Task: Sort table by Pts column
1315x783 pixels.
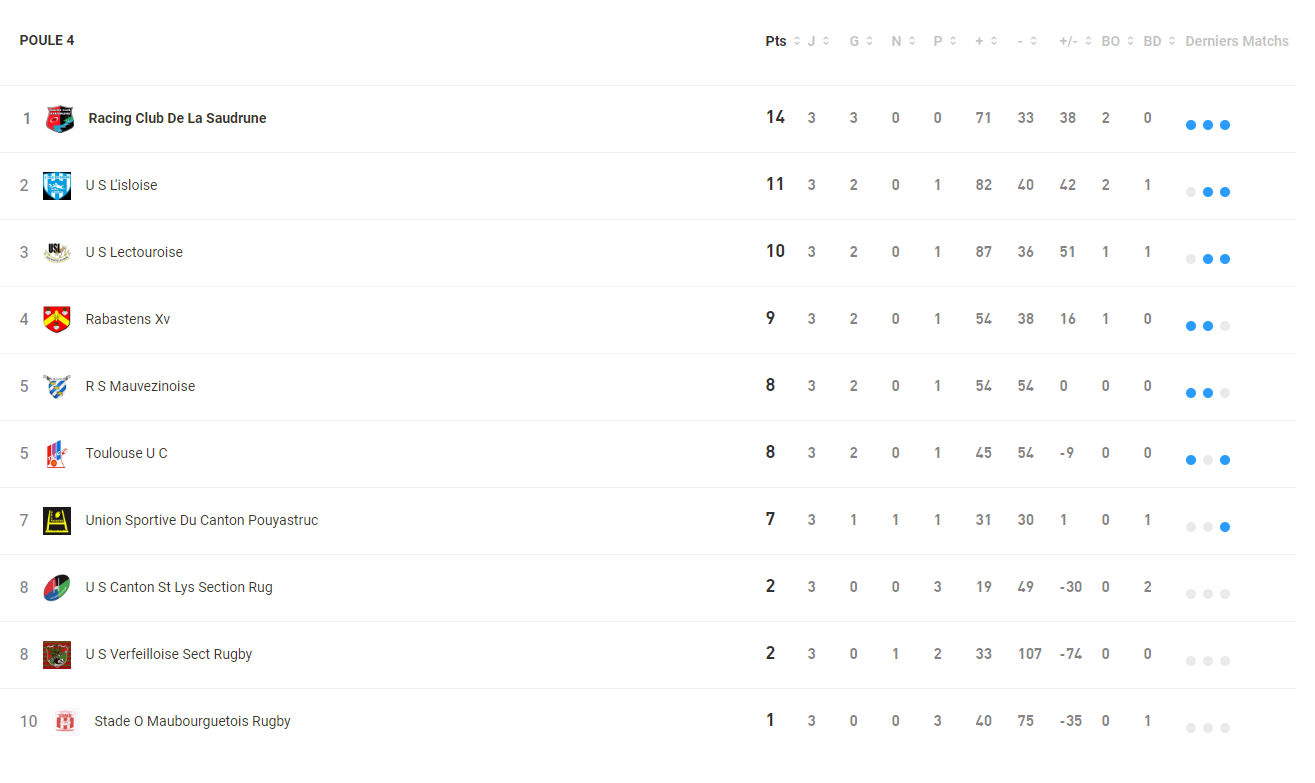Action: (x=782, y=41)
